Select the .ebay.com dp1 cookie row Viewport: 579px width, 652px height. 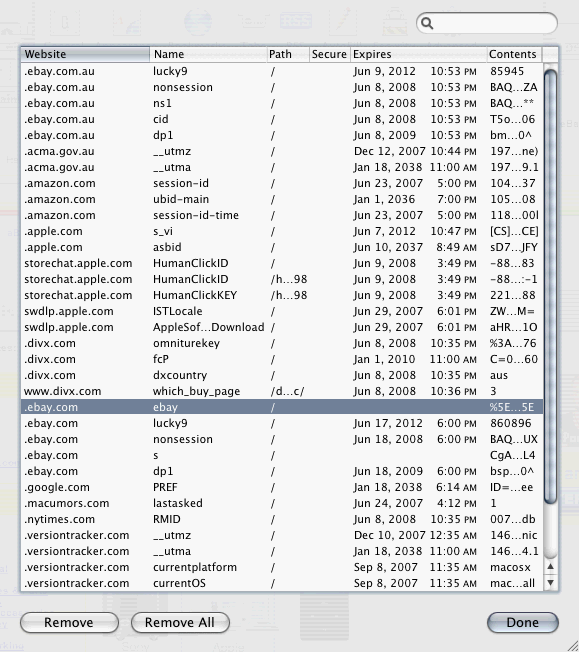point(282,472)
